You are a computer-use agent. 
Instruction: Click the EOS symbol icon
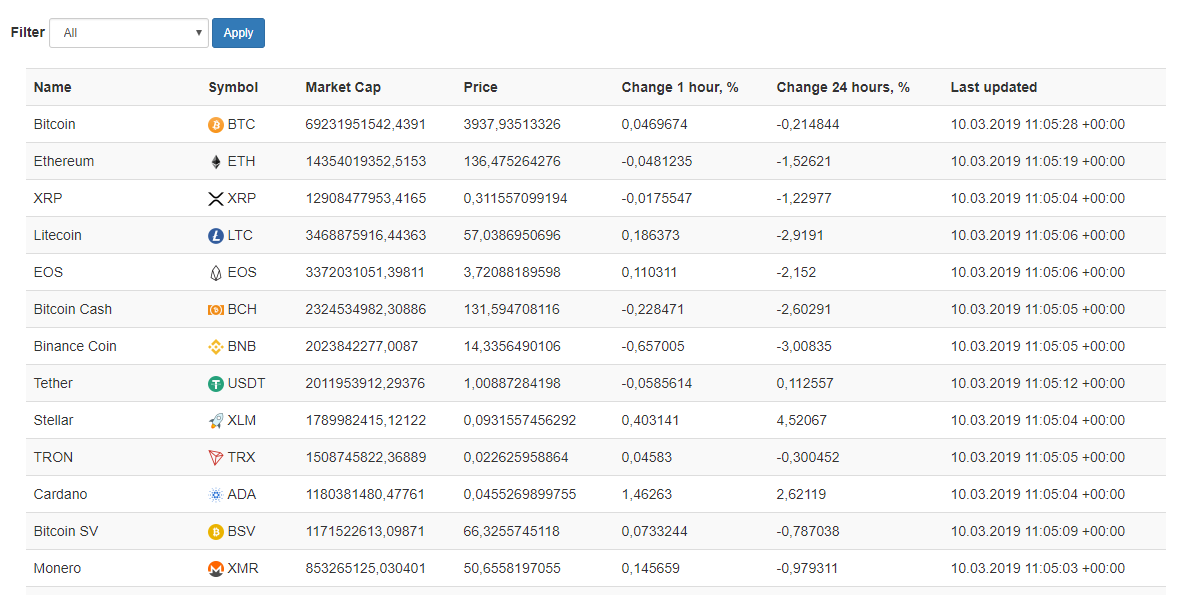[216, 273]
